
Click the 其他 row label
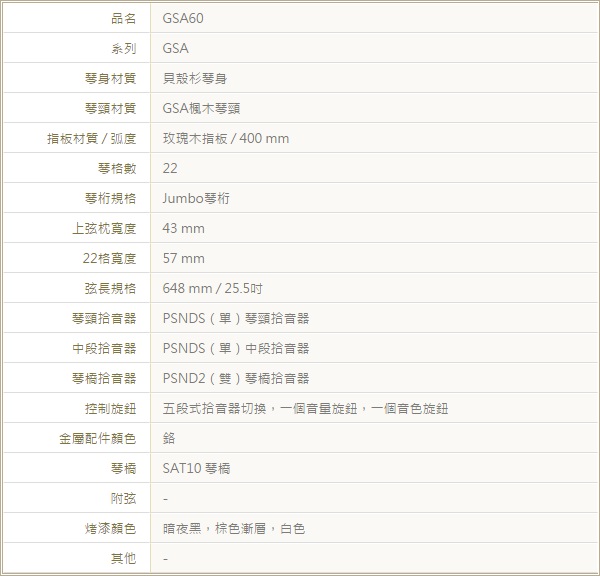pyautogui.click(x=123, y=558)
